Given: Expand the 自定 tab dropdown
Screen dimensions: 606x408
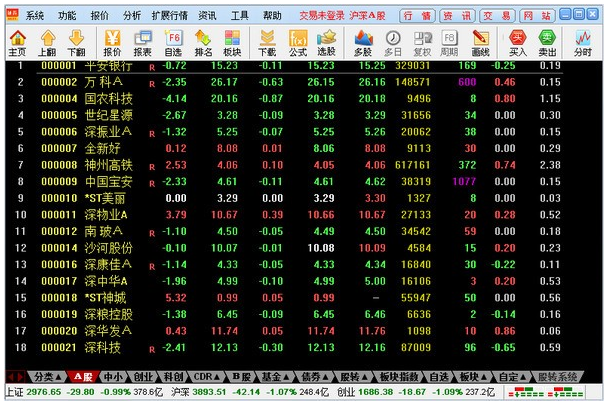Looking at the screenshot, I should click(512, 376).
